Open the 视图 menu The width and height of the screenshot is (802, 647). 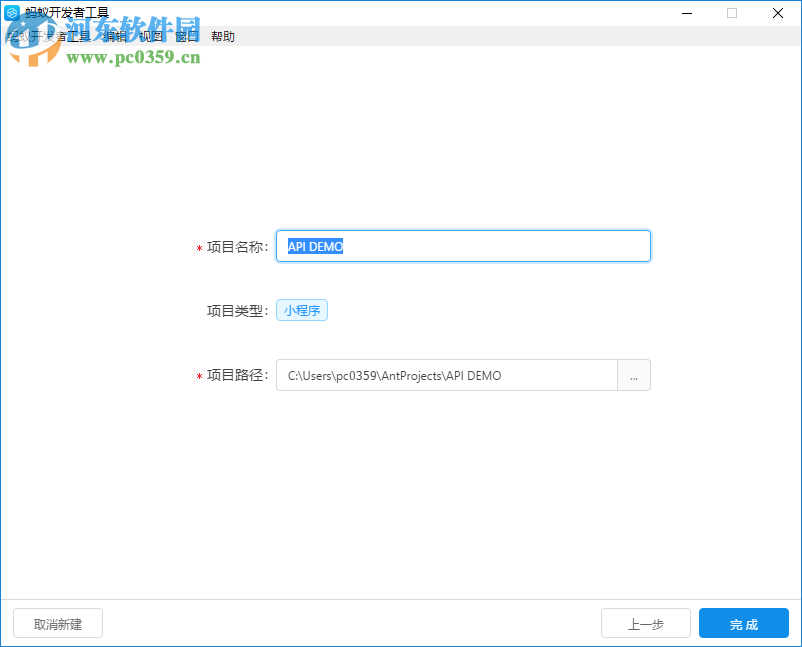[x=150, y=35]
